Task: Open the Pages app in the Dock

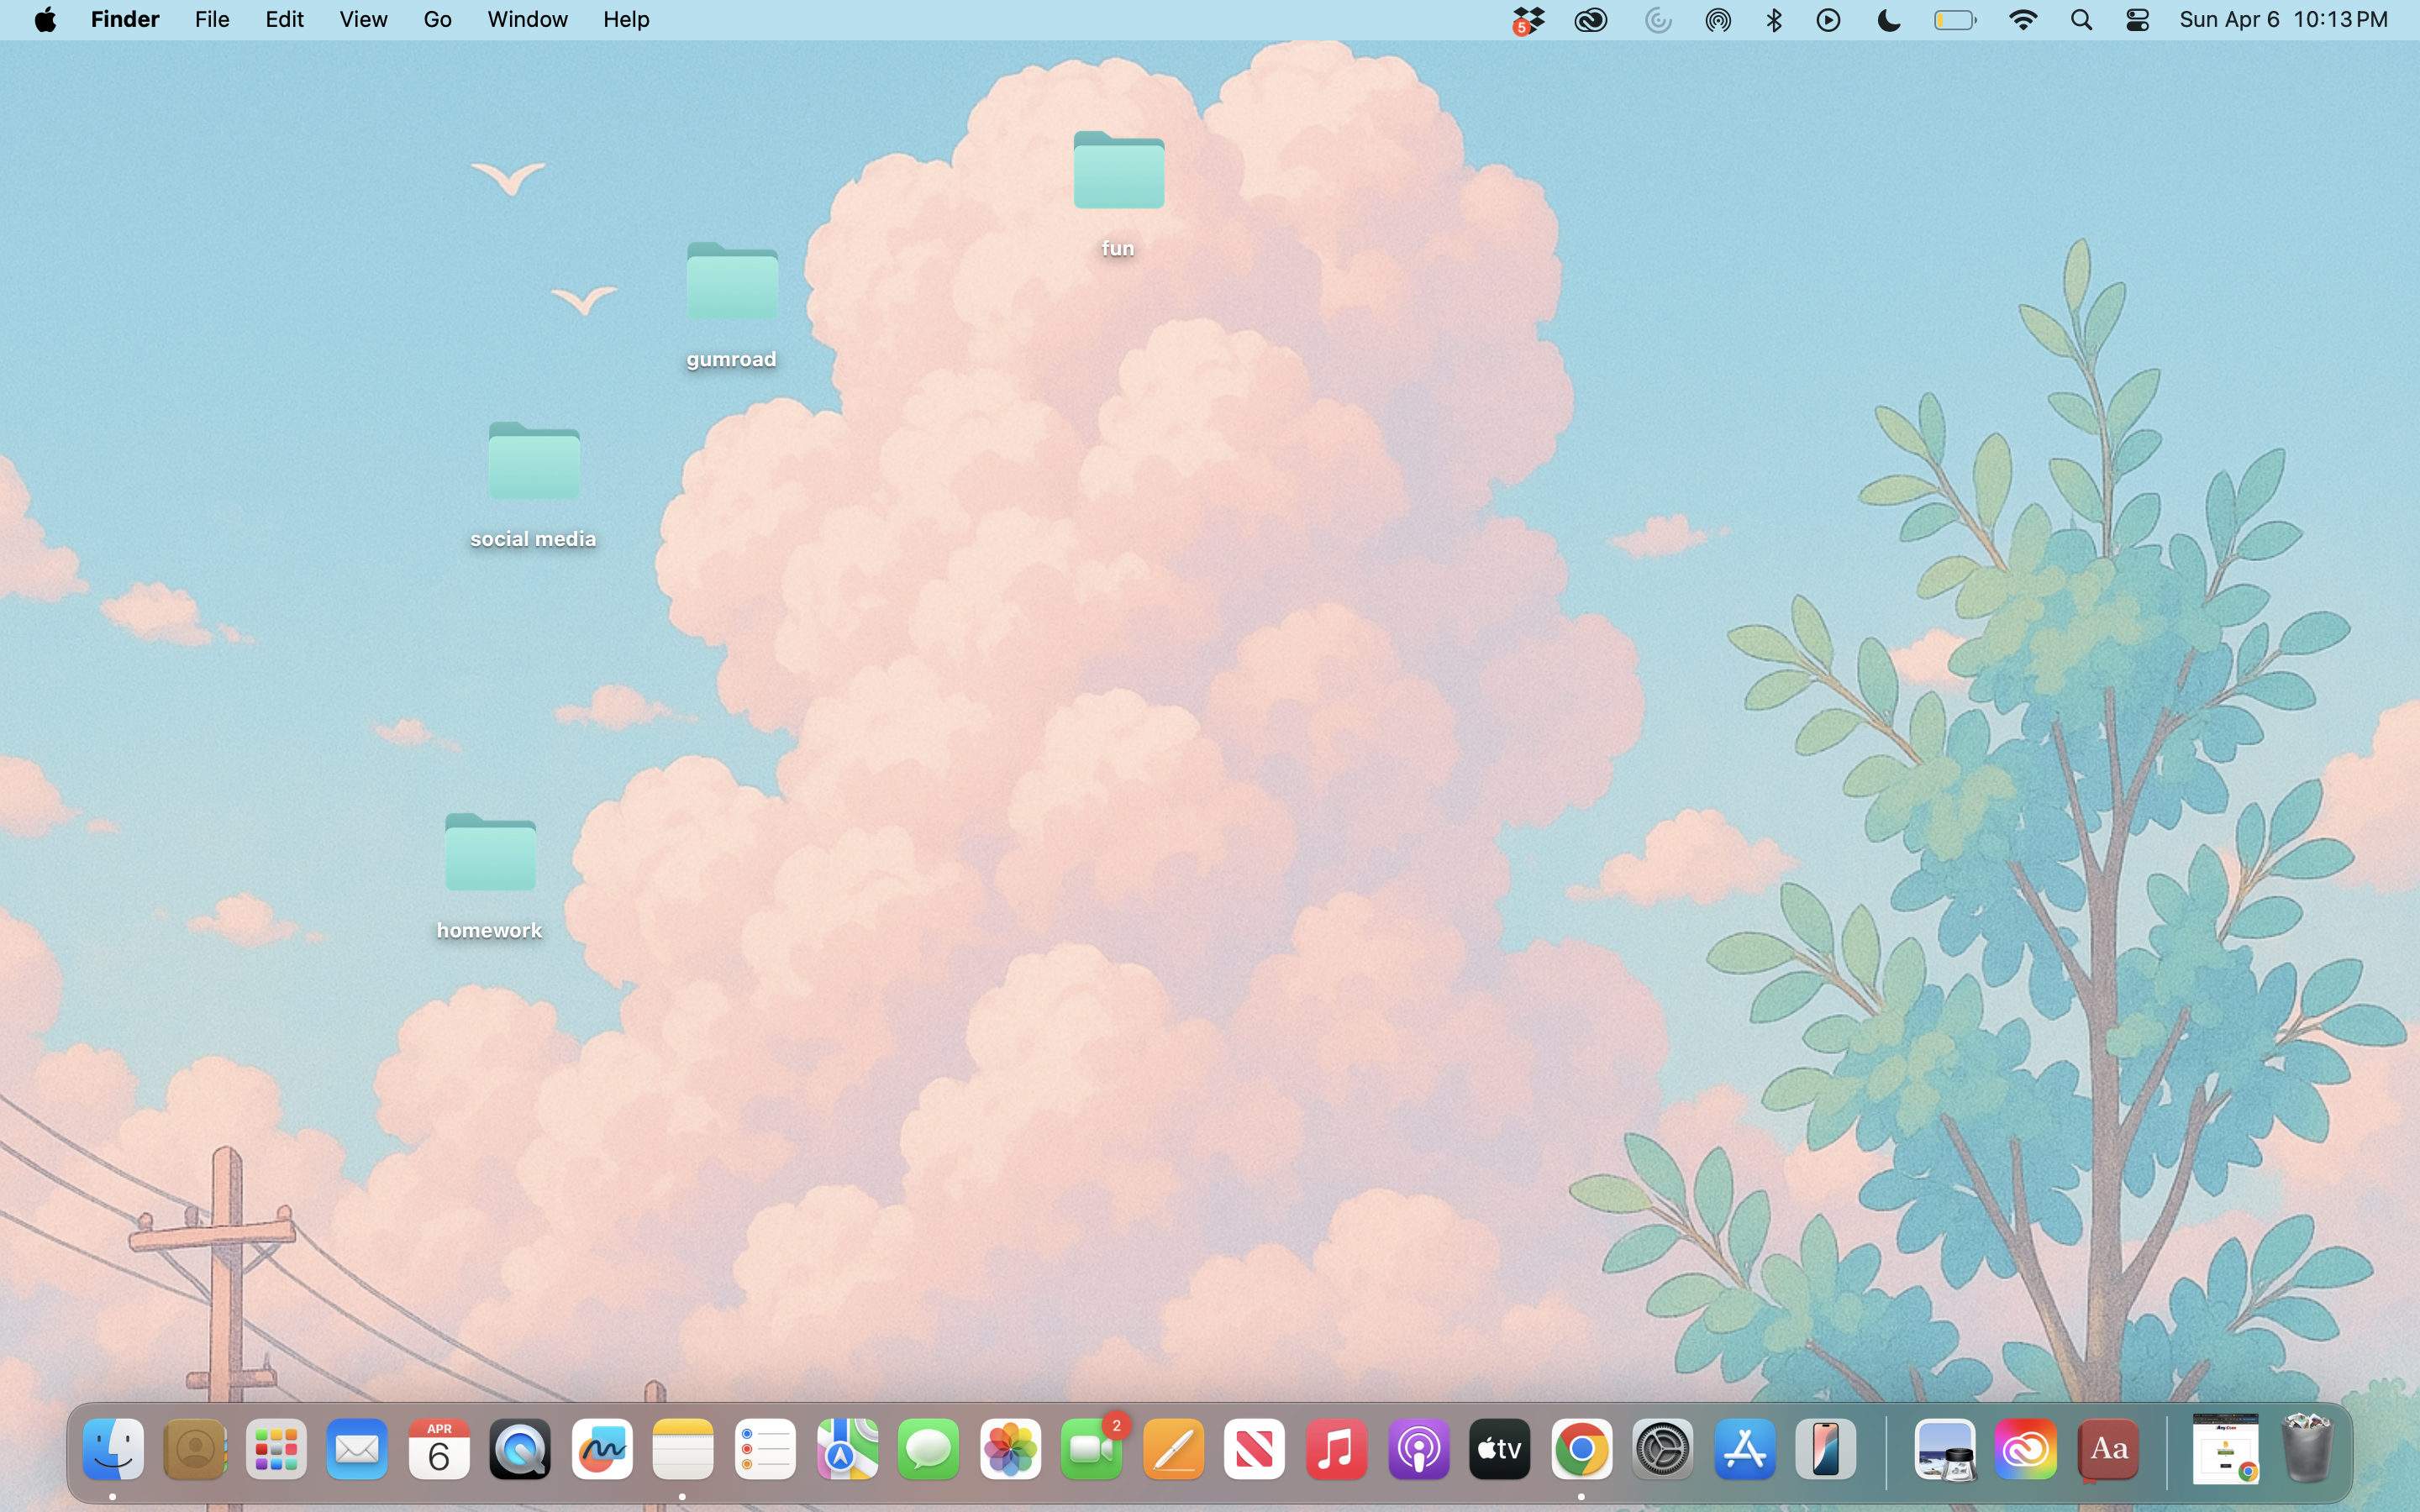Action: [x=1174, y=1449]
